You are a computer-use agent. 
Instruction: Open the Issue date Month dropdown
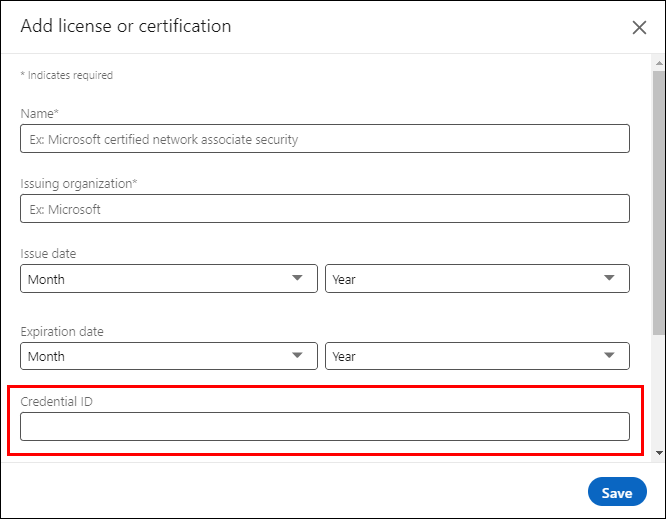click(x=168, y=279)
